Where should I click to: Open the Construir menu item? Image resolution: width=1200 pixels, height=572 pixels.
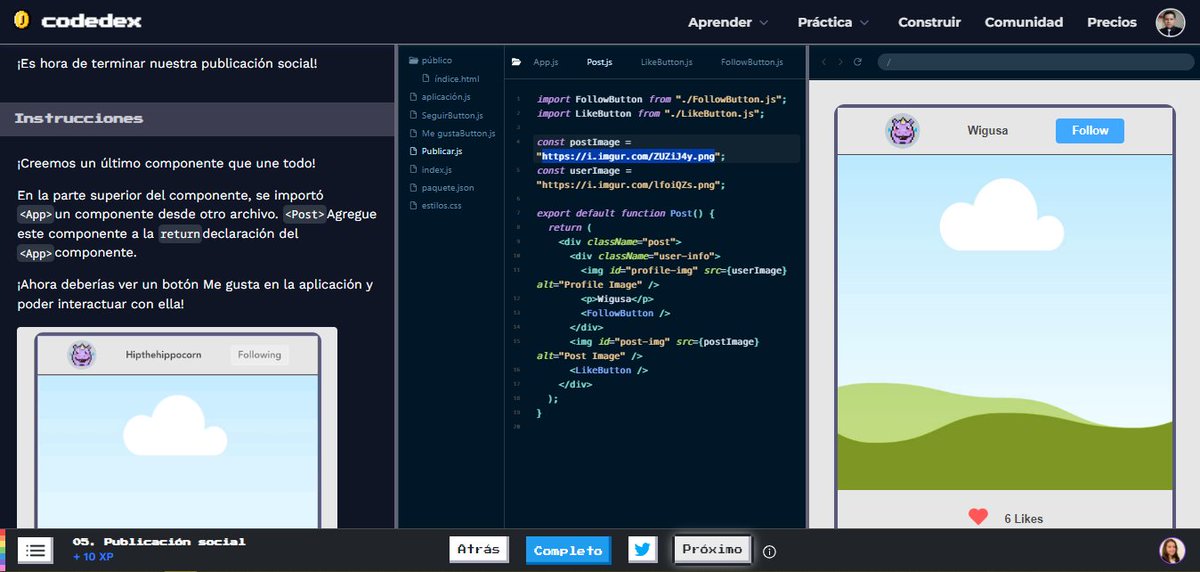(929, 22)
